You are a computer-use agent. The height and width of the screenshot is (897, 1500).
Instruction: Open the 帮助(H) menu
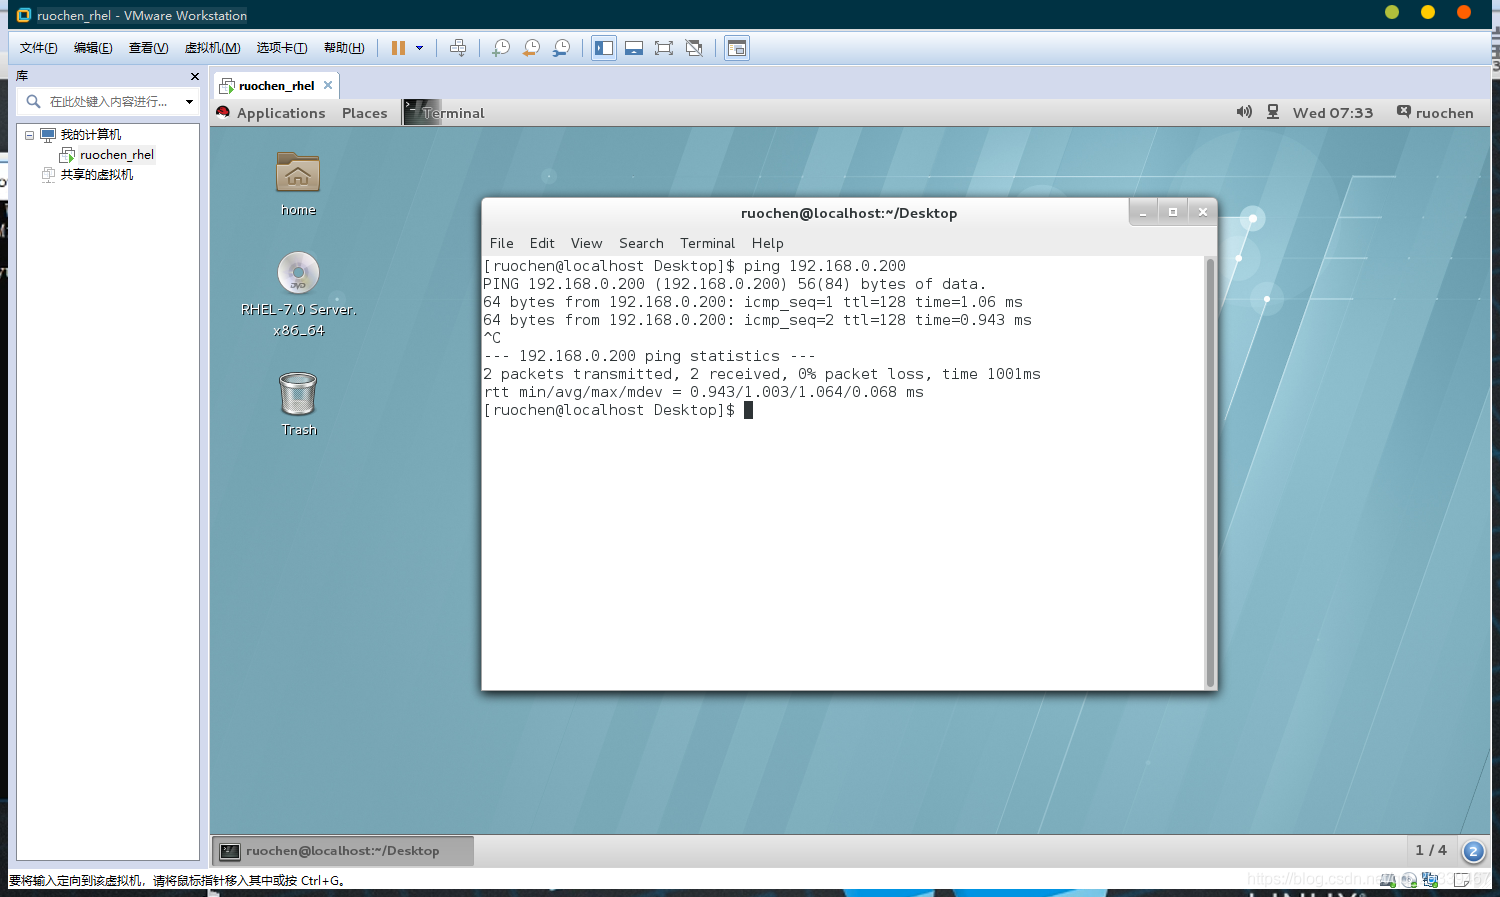[x=344, y=48]
